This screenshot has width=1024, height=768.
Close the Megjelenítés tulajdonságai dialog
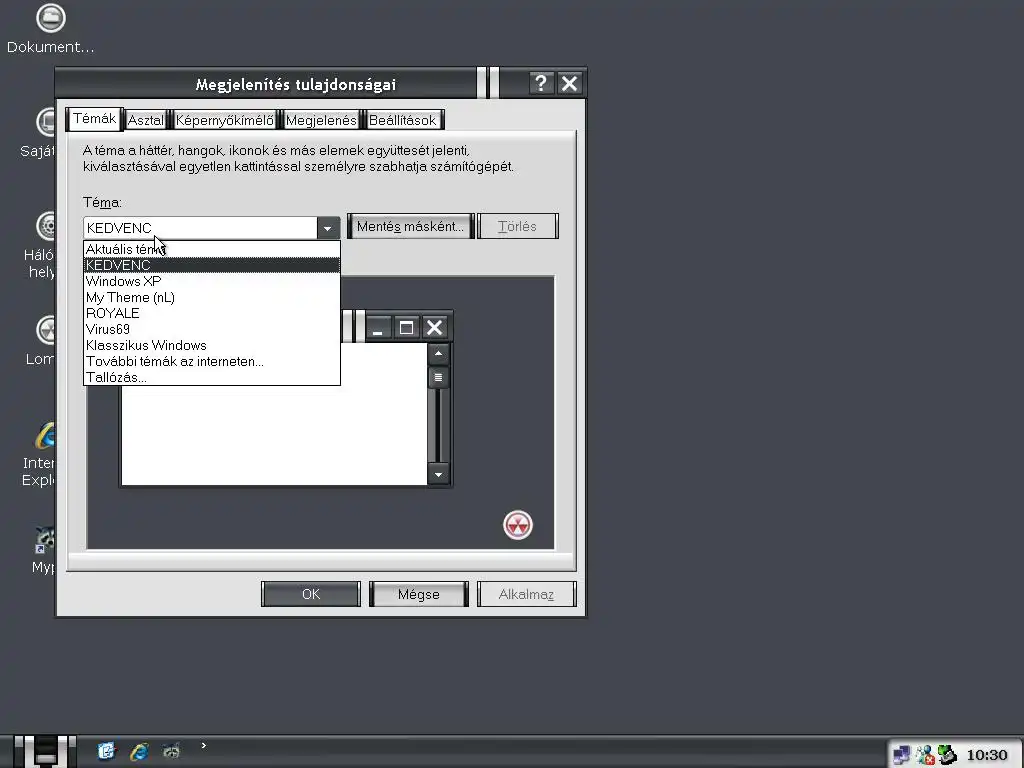(569, 84)
